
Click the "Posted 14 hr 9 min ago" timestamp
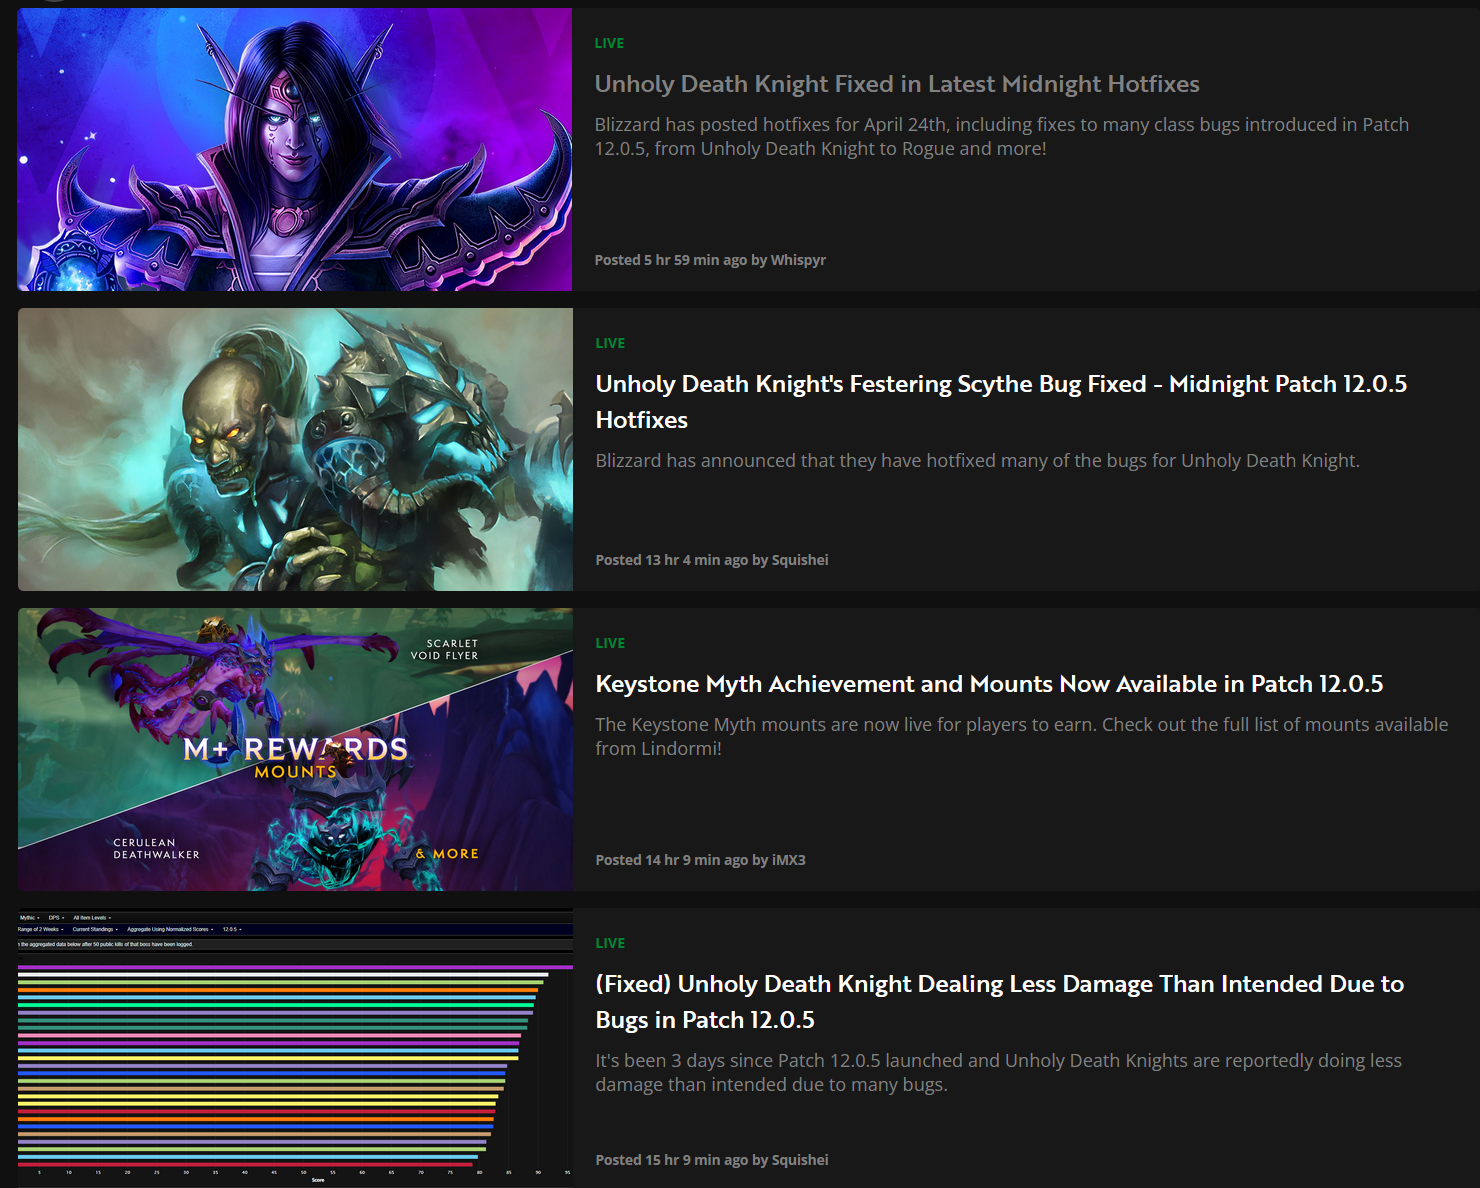point(672,860)
